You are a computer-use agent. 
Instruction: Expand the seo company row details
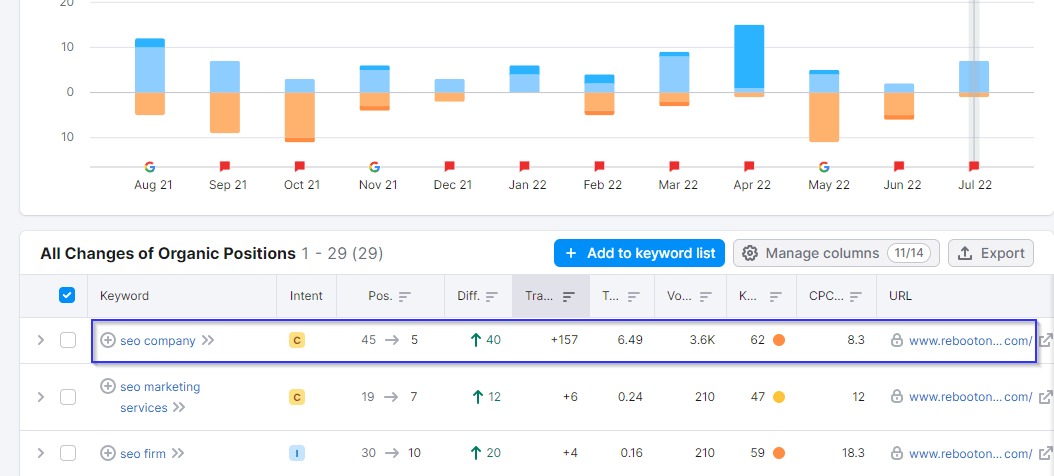(40, 340)
